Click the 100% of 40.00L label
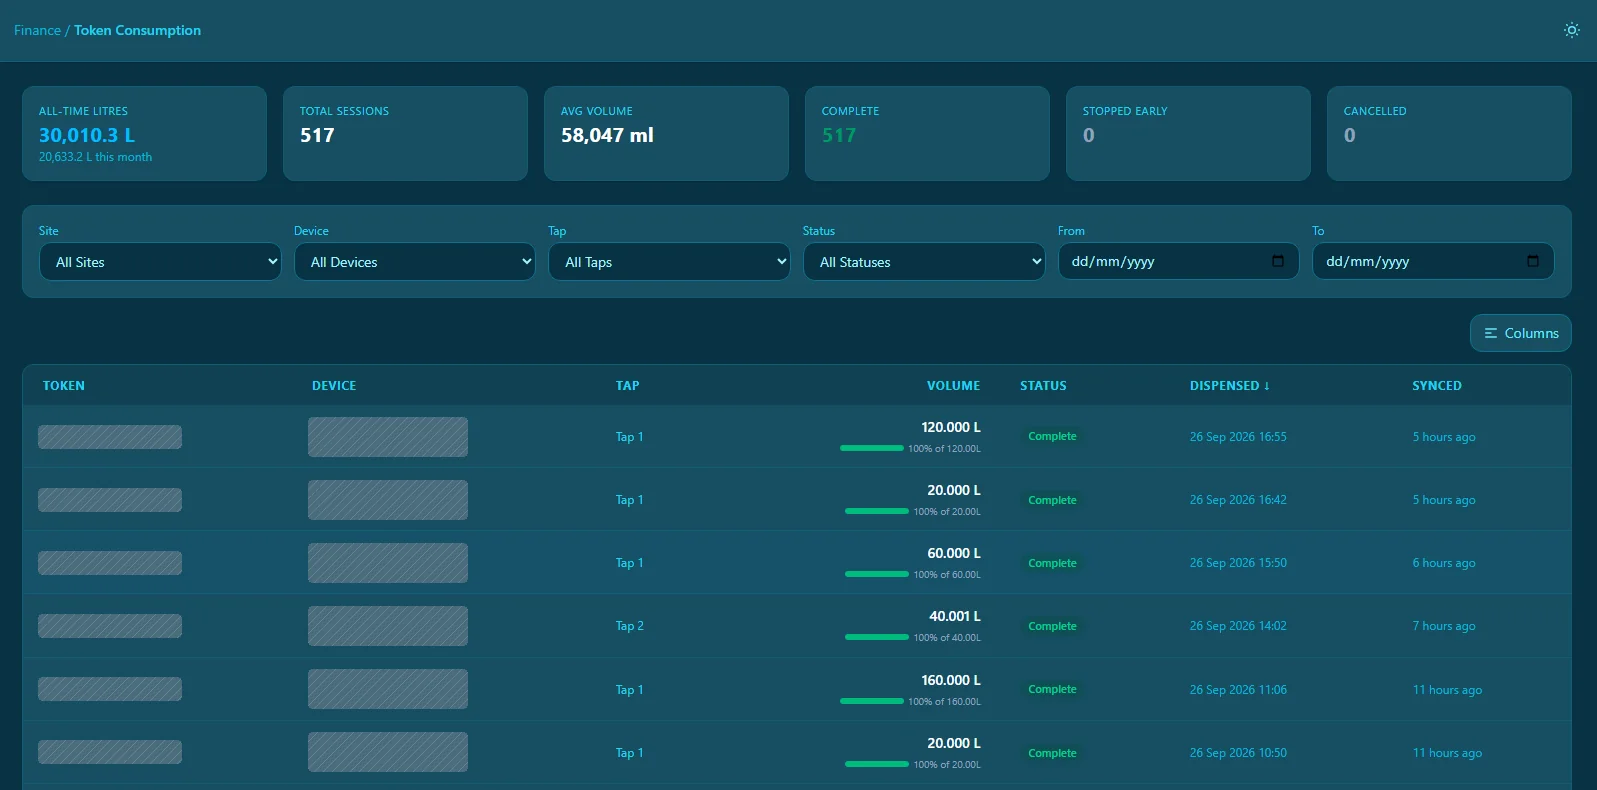1597x790 pixels. tap(947, 638)
